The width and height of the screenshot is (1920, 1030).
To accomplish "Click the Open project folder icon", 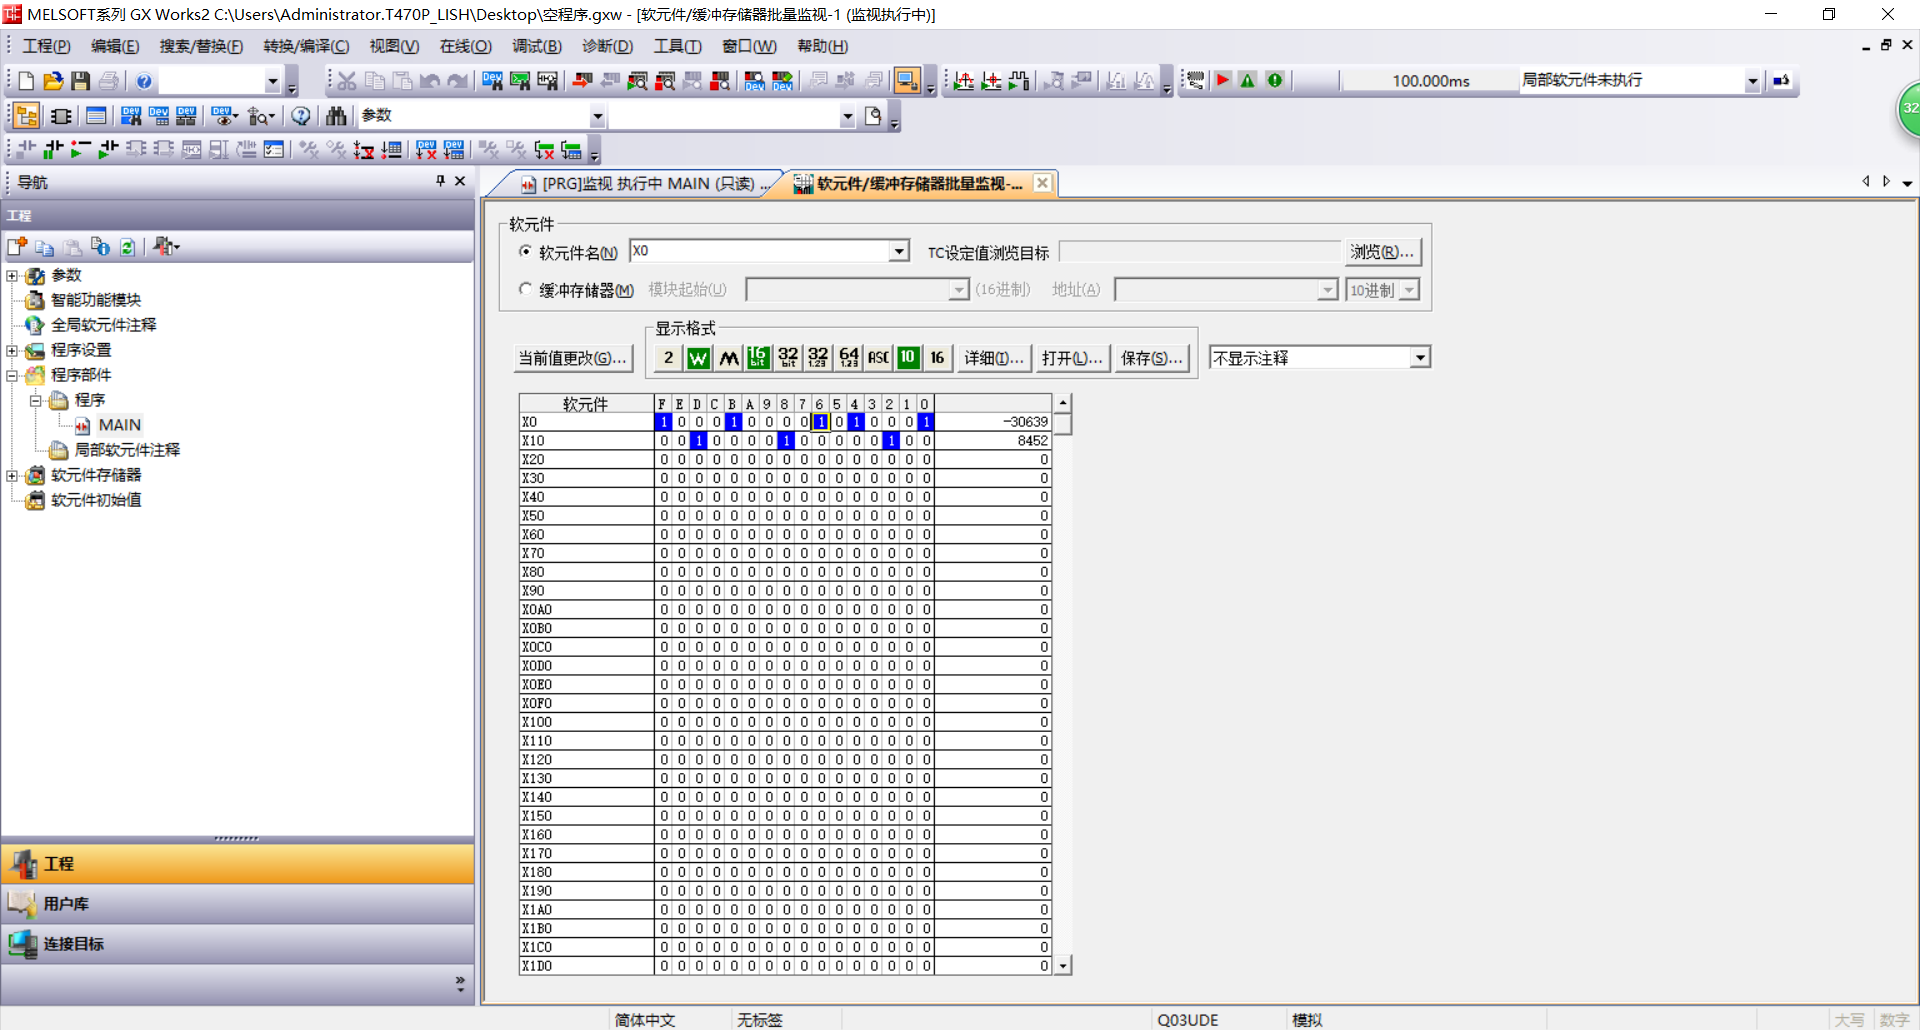I will 54,81.
